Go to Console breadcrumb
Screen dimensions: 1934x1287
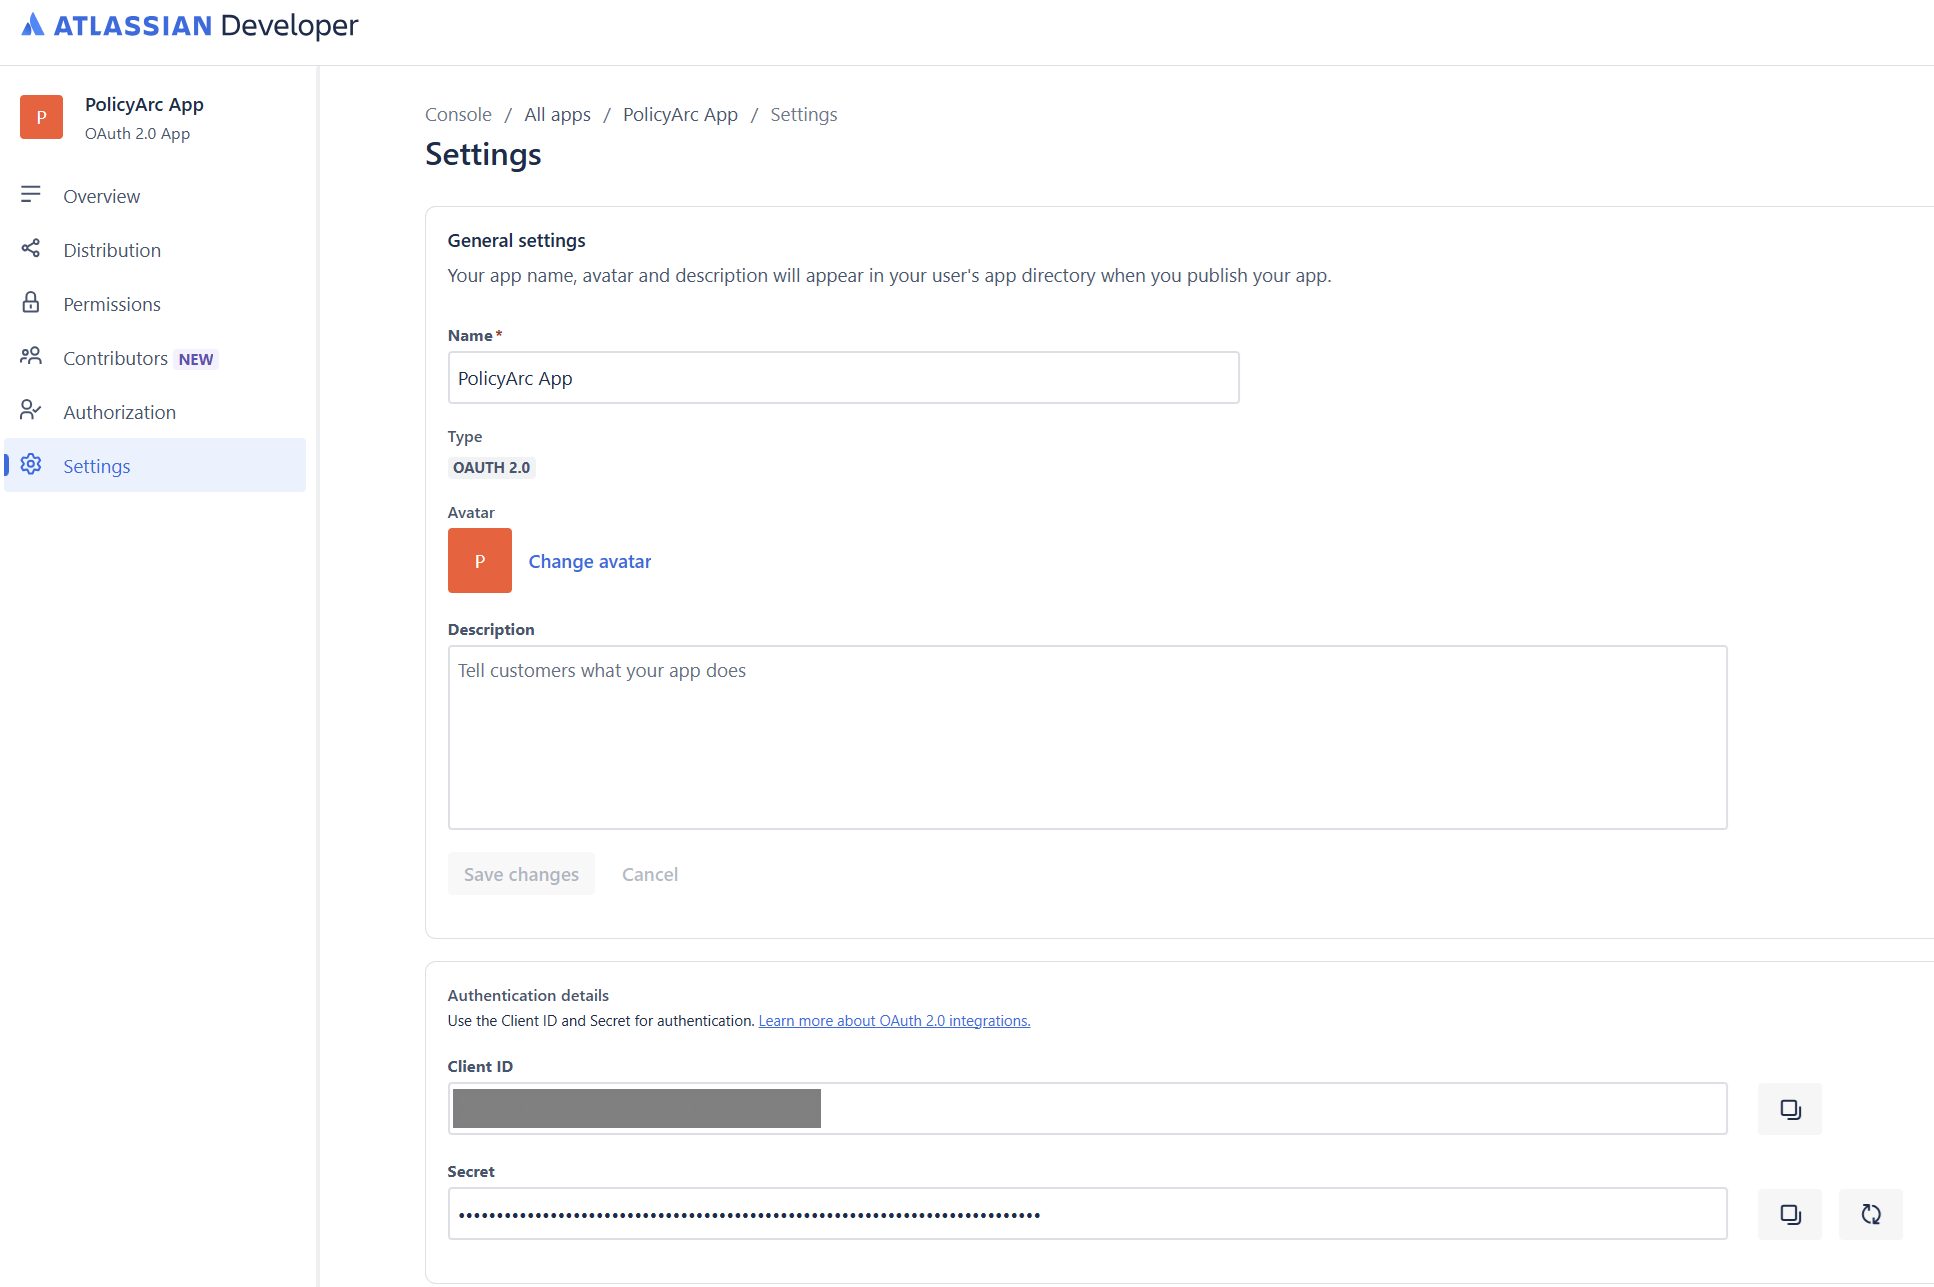458,114
